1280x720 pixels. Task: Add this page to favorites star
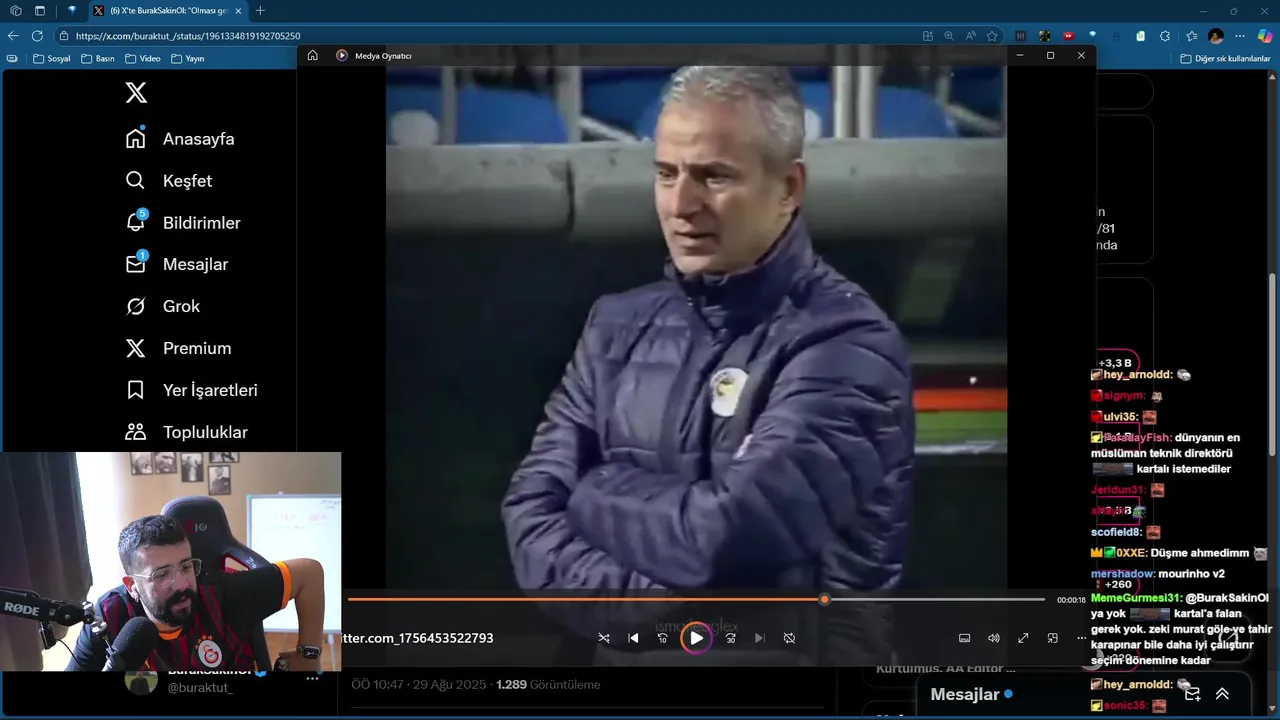992,36
